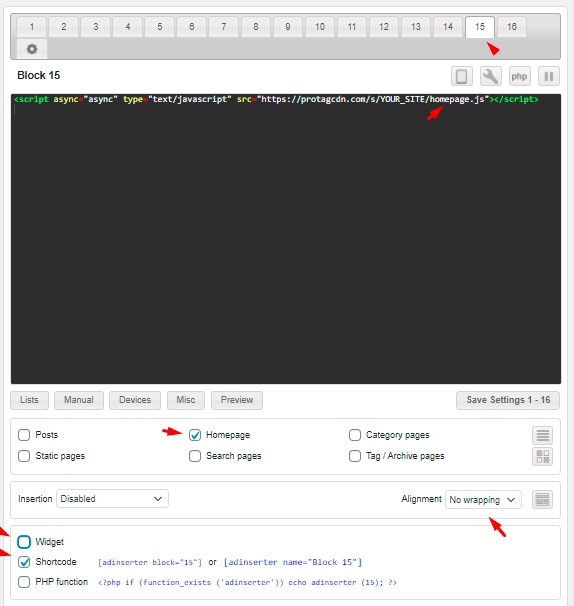Open block tab 16
574x606 pixels.
tap(512, 27)
